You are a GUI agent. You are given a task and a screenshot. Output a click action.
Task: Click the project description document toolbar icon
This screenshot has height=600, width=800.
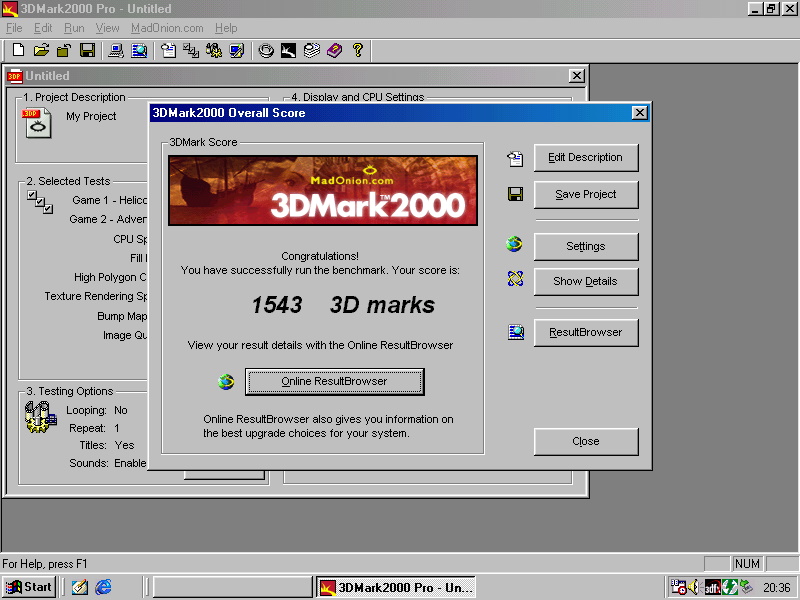[168, 50]
